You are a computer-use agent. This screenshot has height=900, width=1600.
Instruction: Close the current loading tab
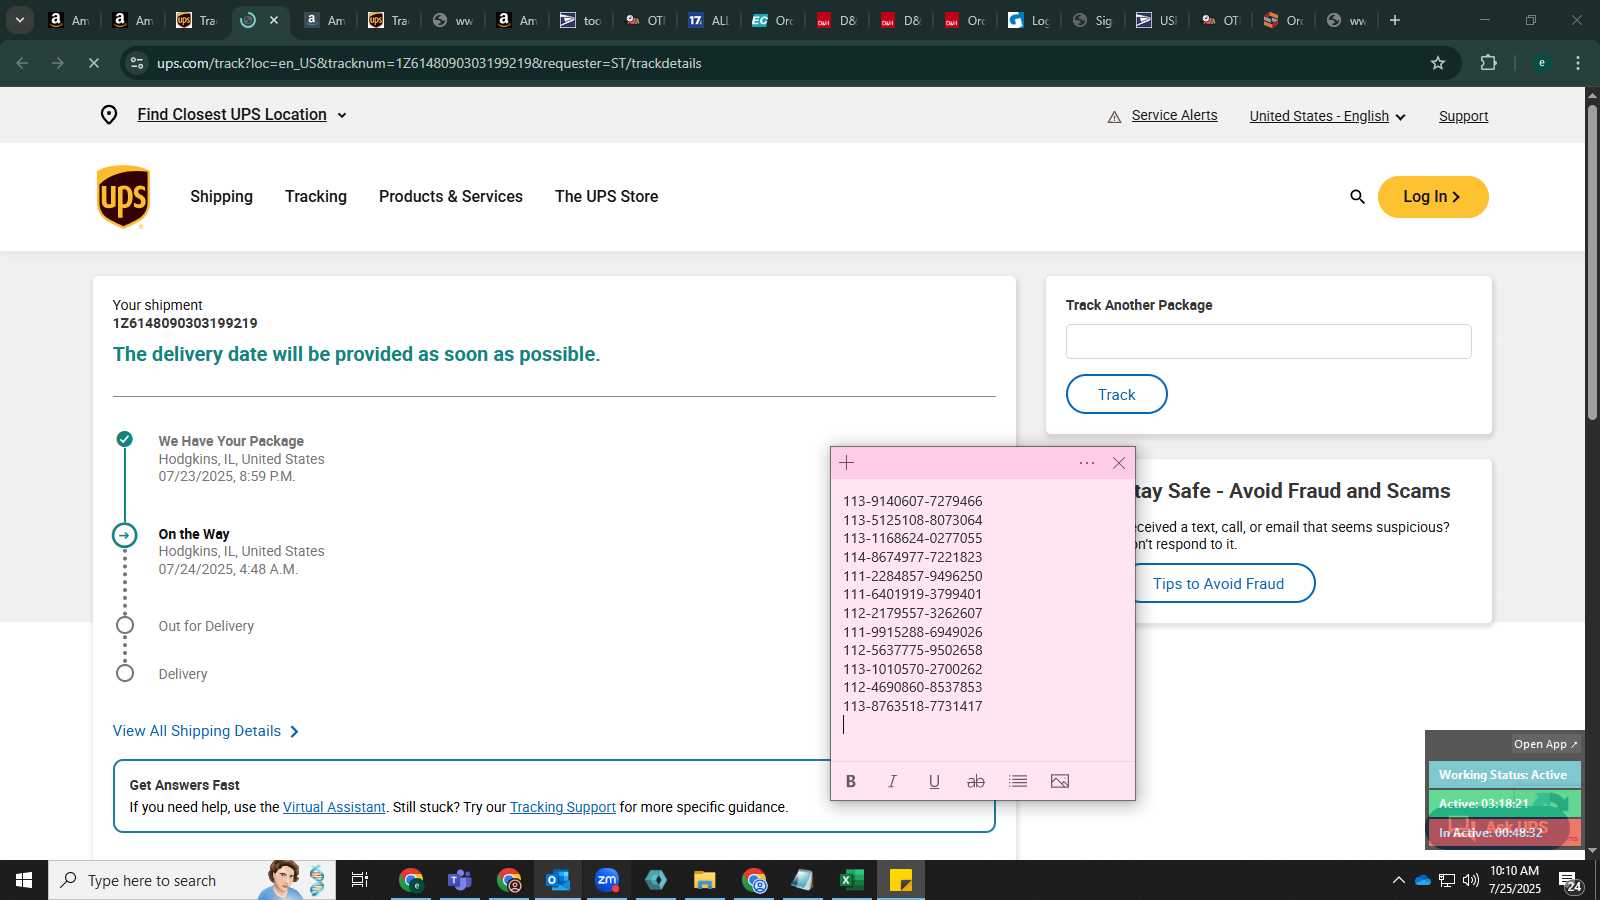(274, 20)
